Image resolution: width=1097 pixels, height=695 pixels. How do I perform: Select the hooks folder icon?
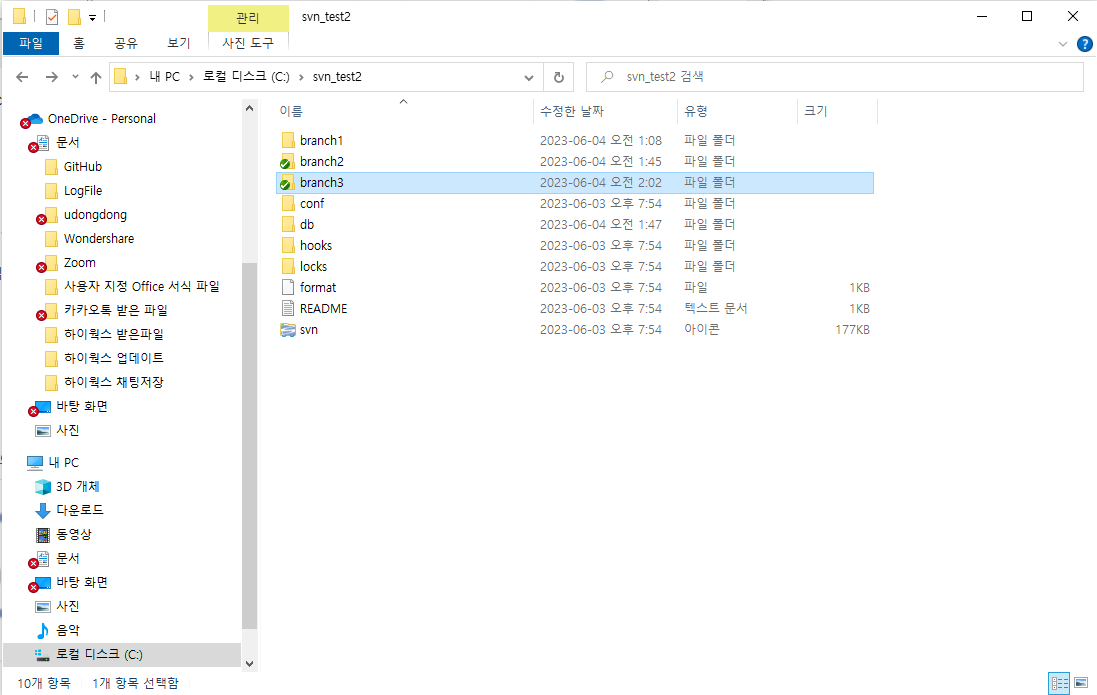(288, 246)
